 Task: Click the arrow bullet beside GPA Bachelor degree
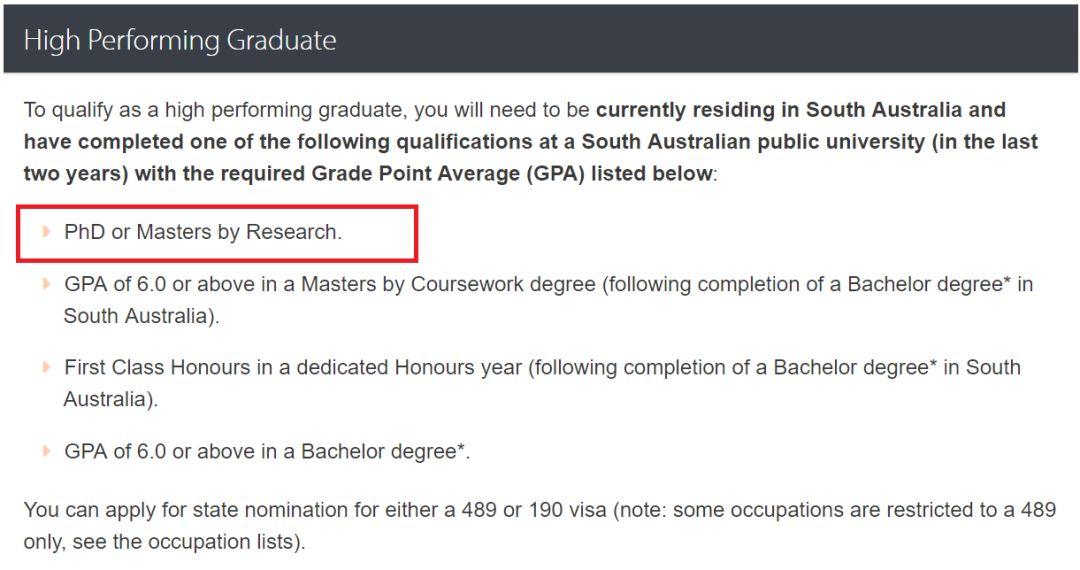coord(46,451)
